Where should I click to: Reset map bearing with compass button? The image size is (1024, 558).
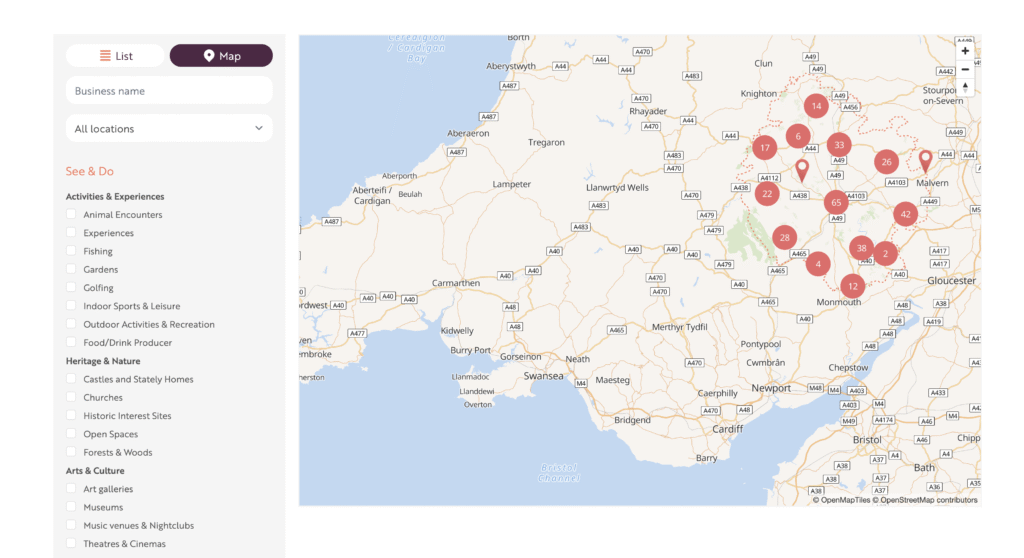coord(965,88)
